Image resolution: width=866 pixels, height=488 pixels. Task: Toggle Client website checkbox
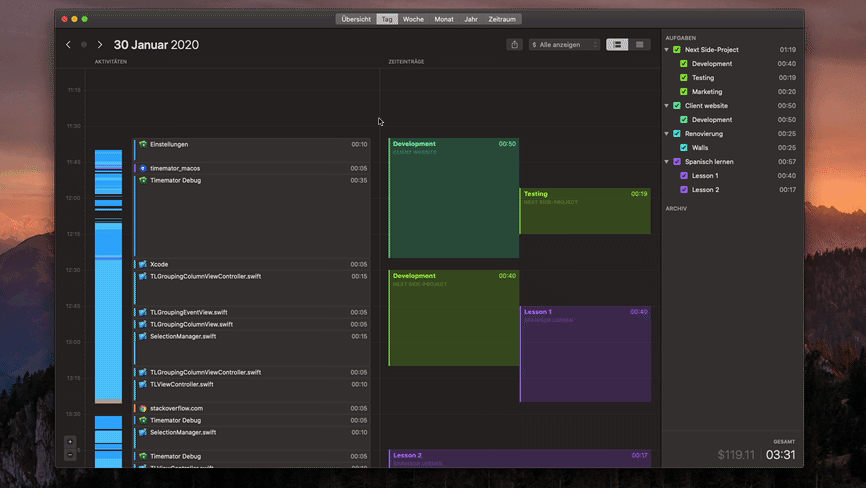point(677,105)
